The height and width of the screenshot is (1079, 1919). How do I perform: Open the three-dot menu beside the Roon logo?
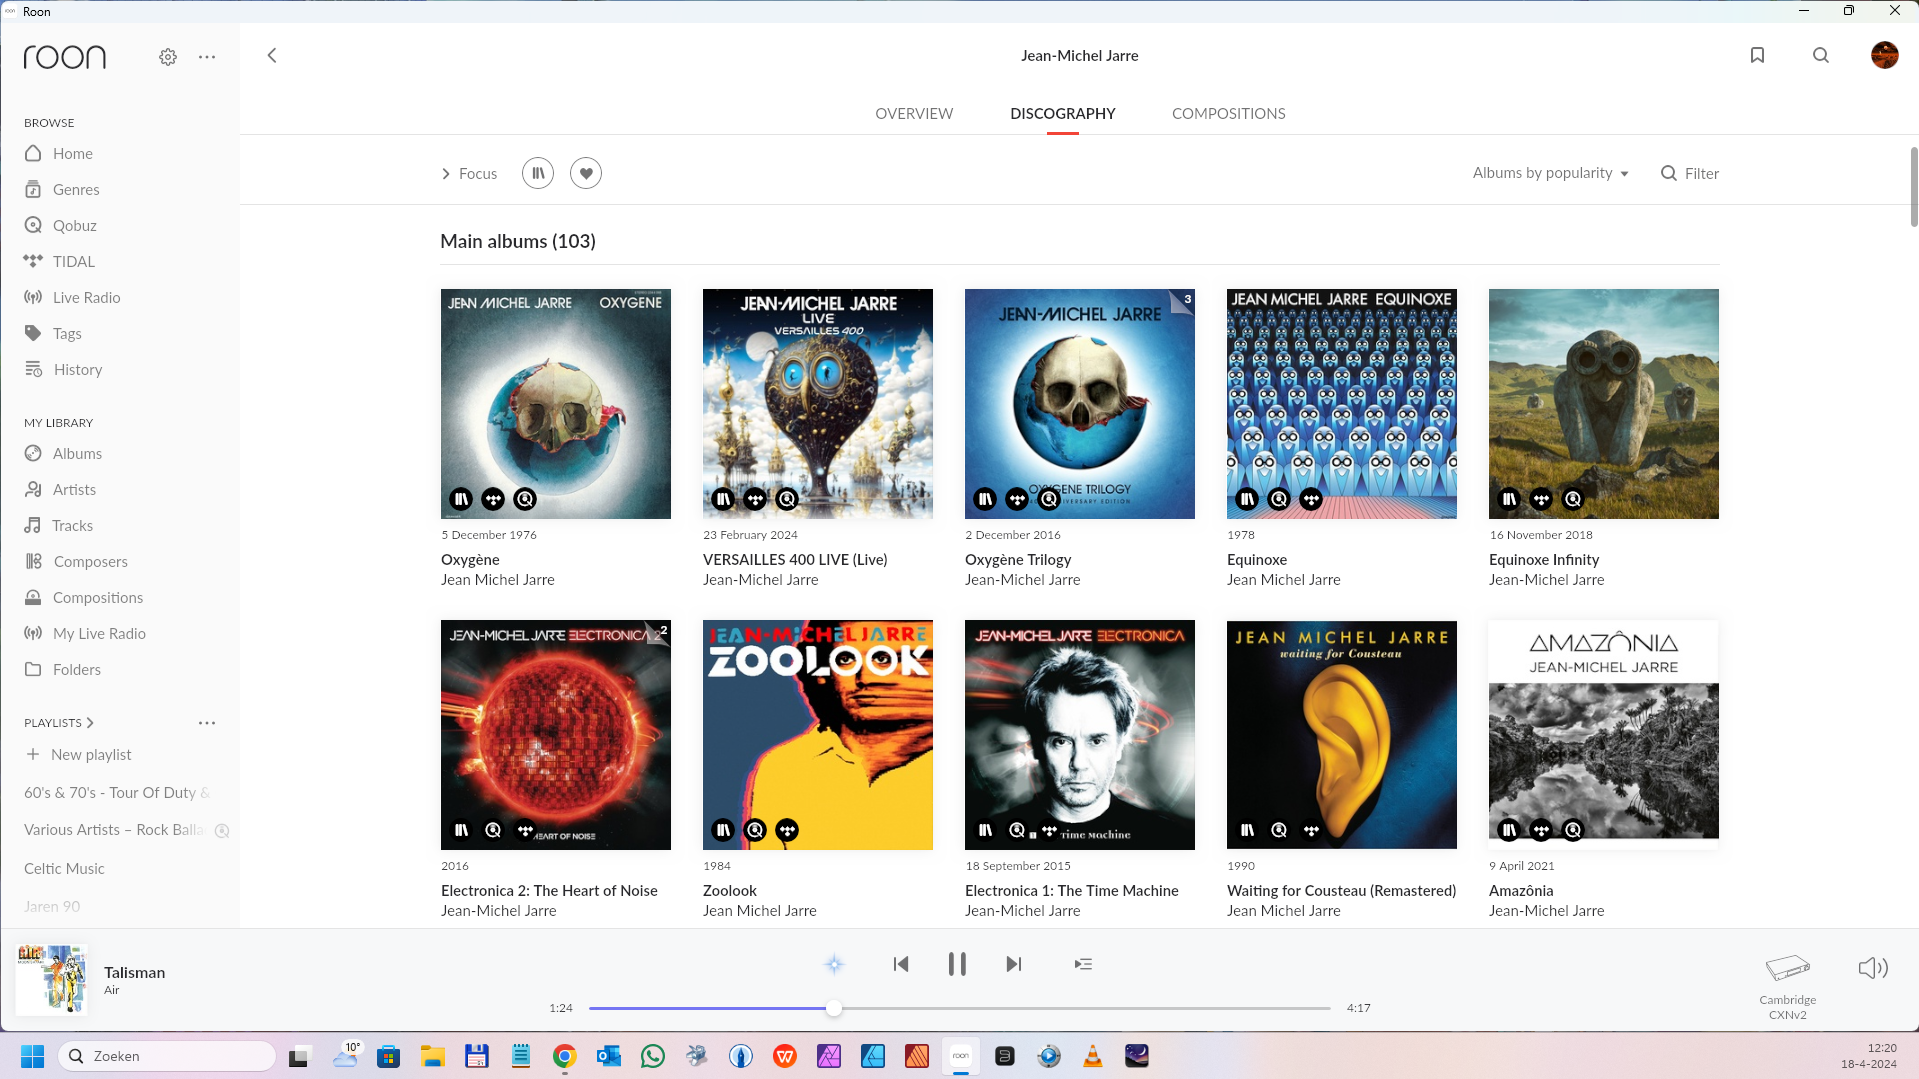pos(207,57)
